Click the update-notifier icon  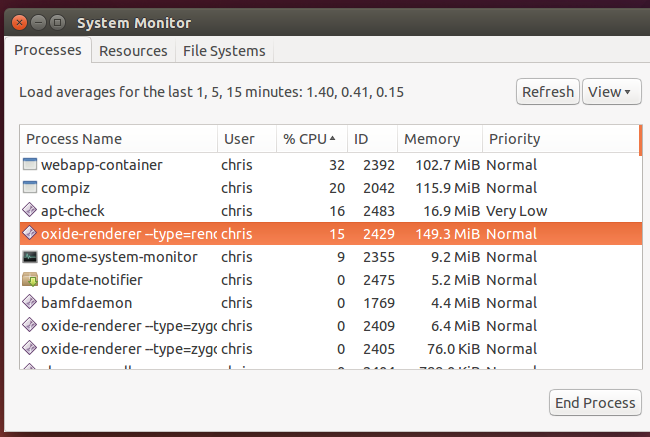[x=30, y=280]
